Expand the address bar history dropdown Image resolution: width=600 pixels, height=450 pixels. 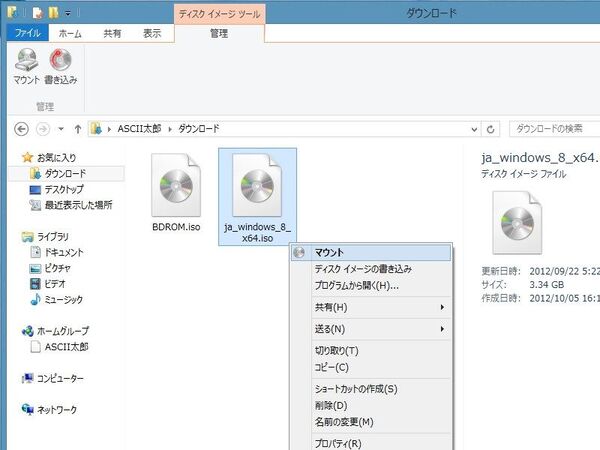pyautogui.click(x=474, y=129)
